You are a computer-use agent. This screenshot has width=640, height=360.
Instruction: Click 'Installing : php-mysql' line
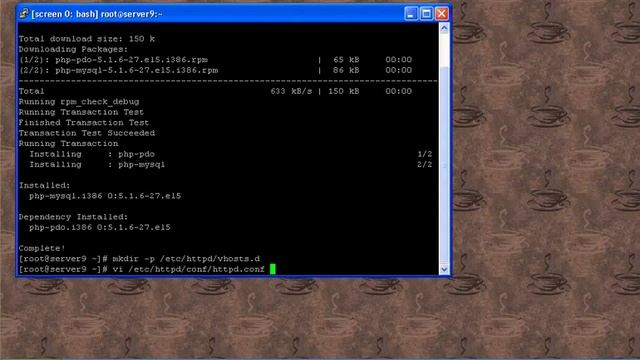coord(97,164)
